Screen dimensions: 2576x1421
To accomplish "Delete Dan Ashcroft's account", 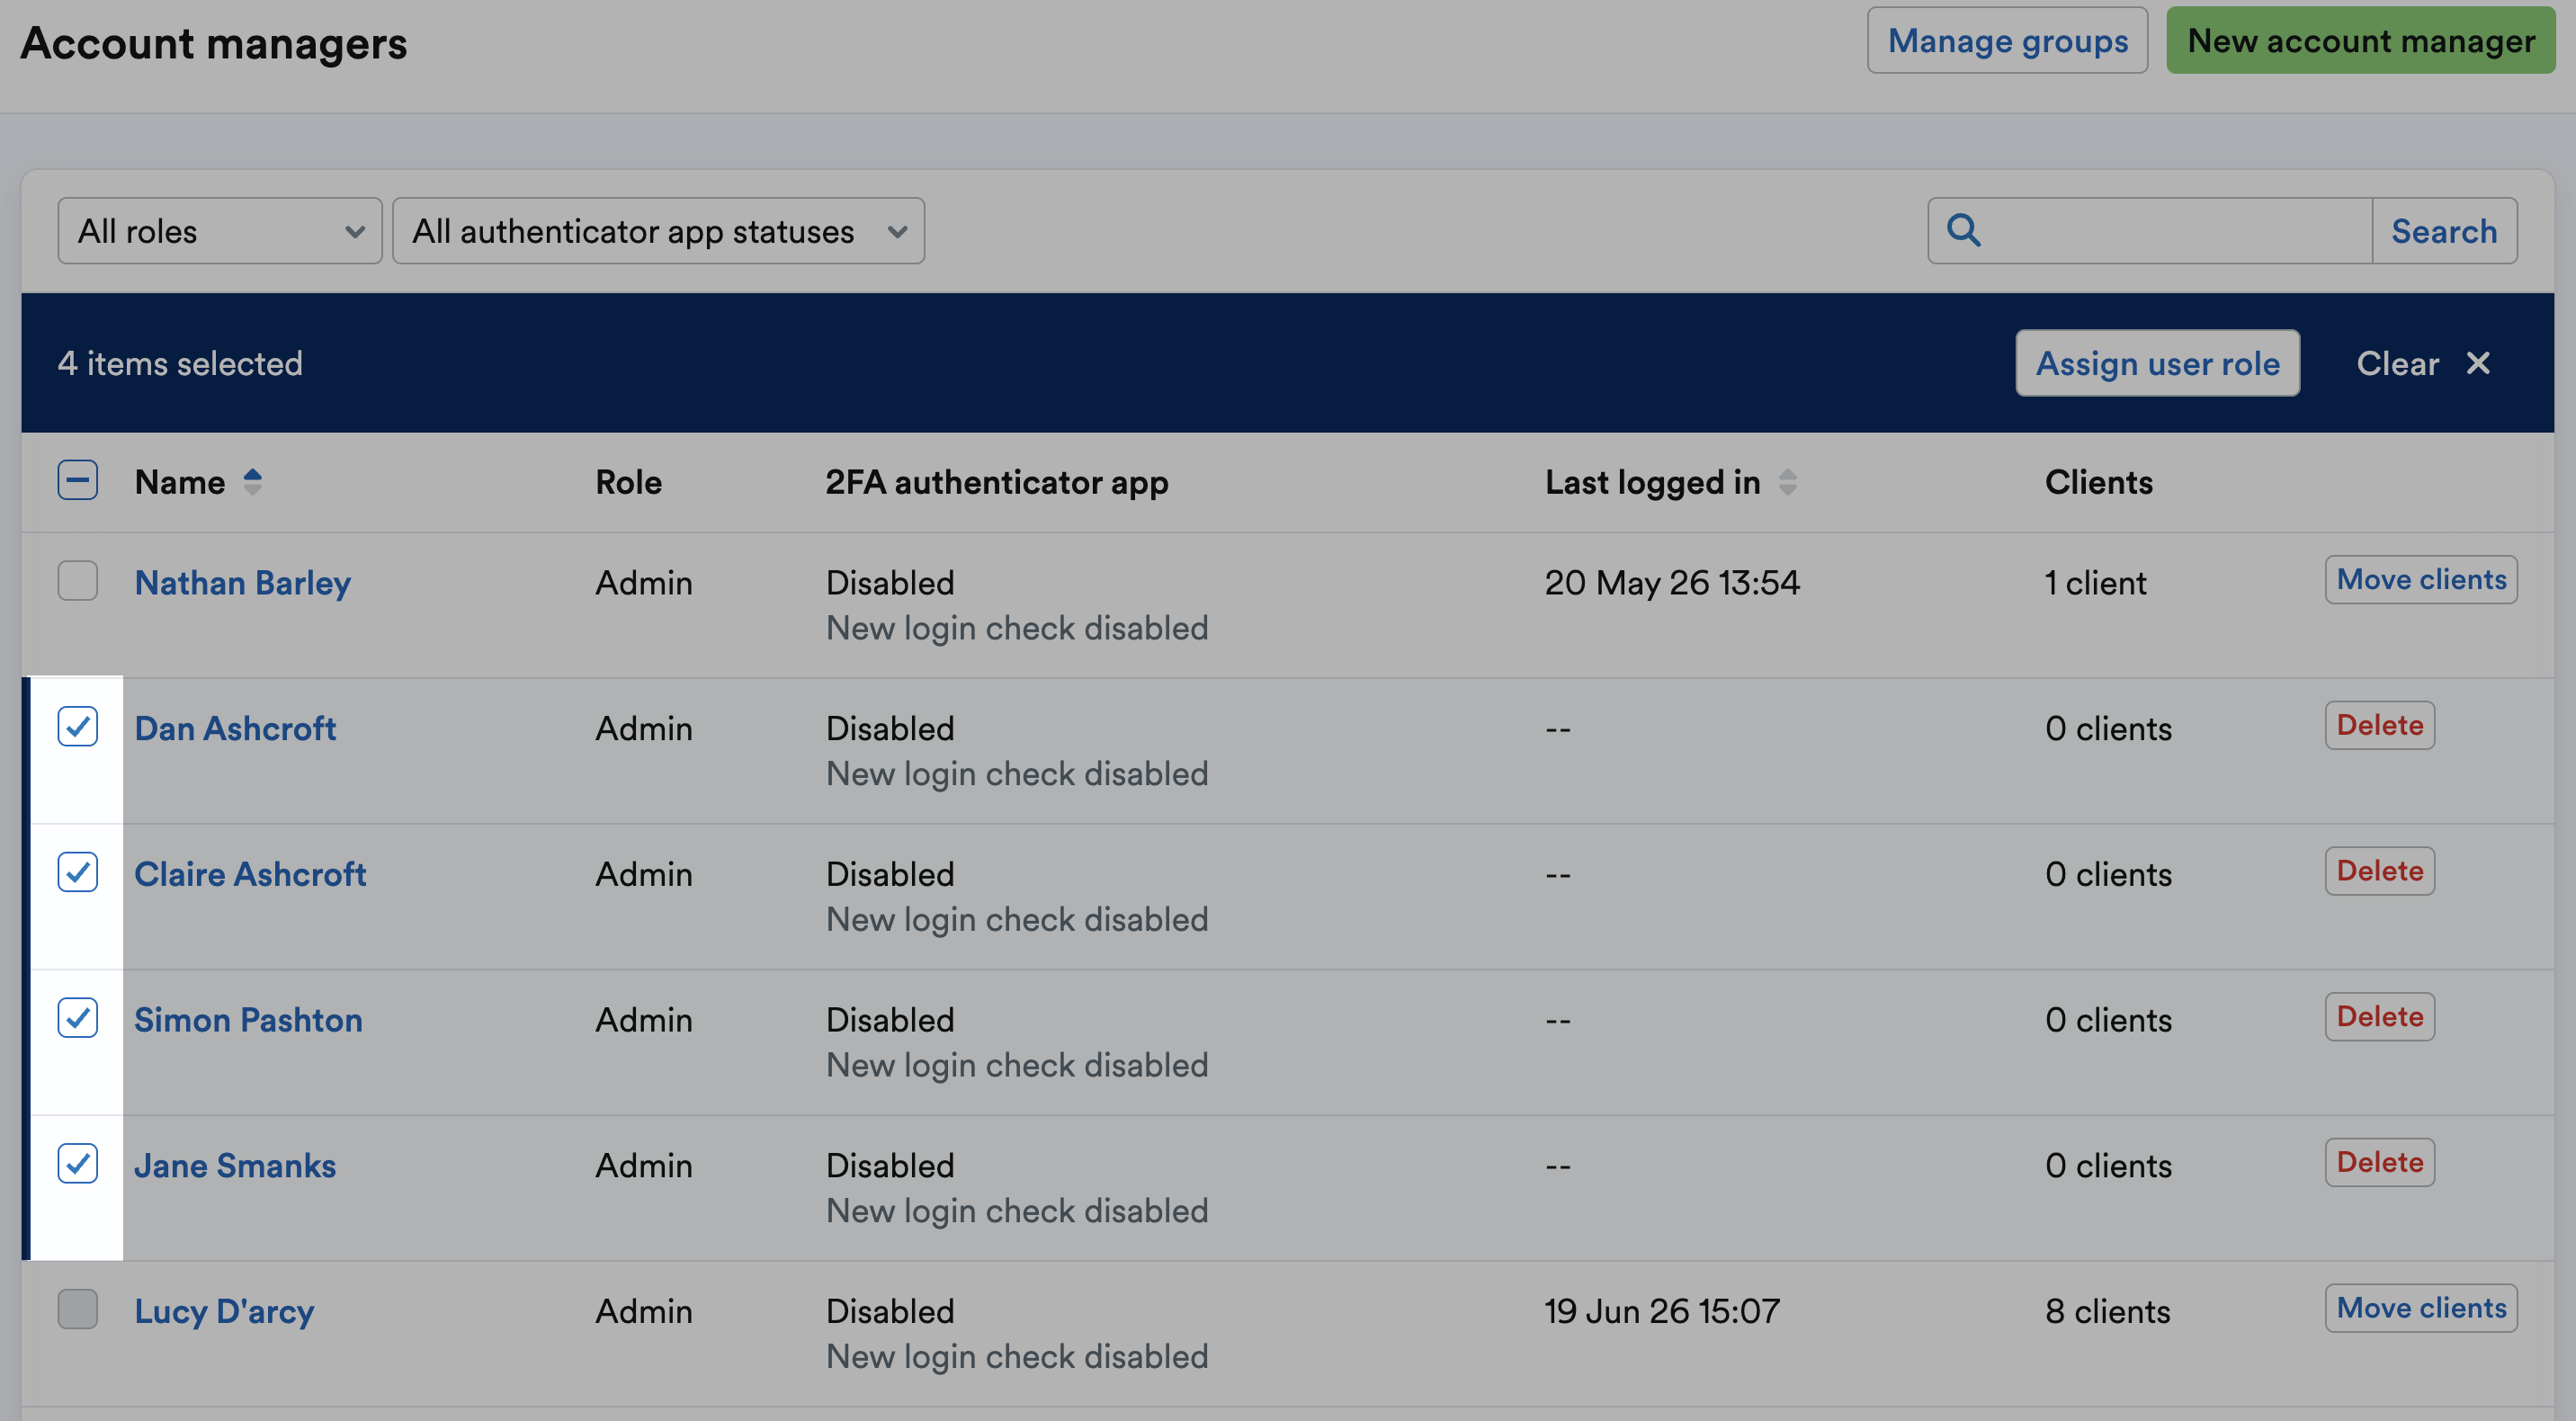I will 2380,725.
